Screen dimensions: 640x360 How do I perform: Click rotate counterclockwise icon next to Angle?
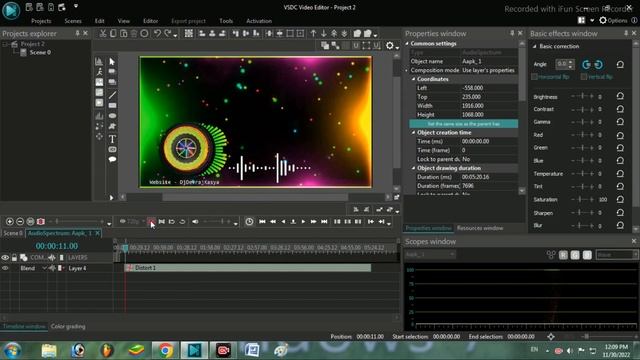coord(587,64)
